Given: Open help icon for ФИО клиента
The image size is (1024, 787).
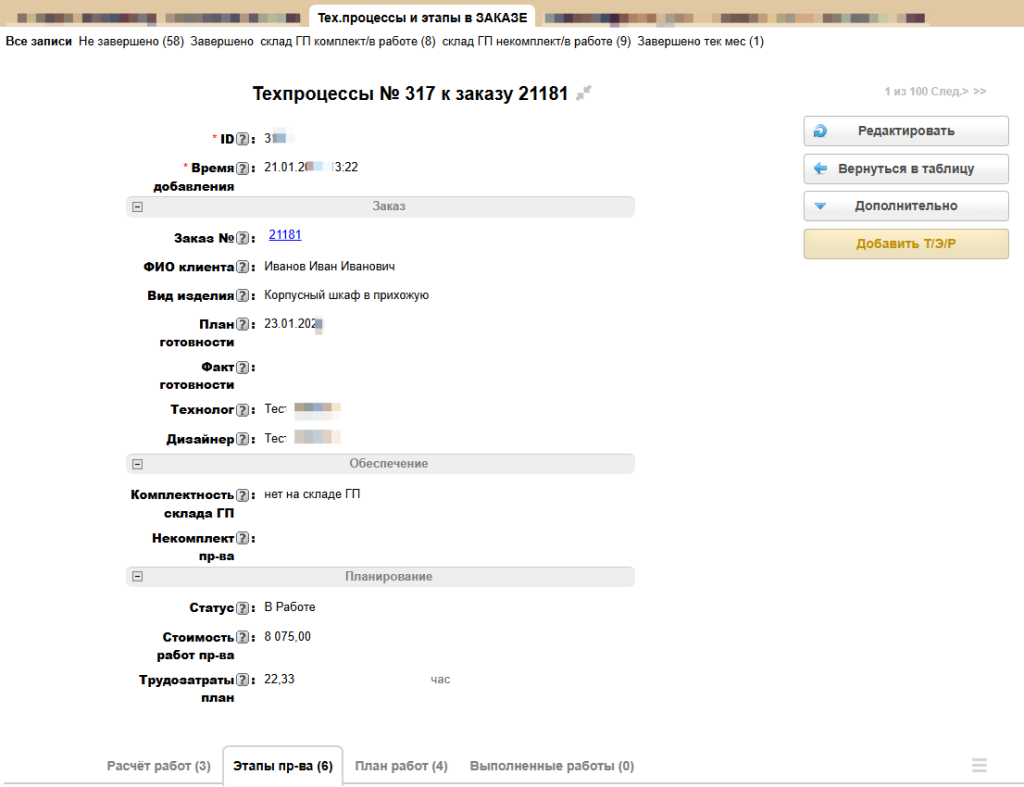Looking at the screenshot, I should (242, 267).
